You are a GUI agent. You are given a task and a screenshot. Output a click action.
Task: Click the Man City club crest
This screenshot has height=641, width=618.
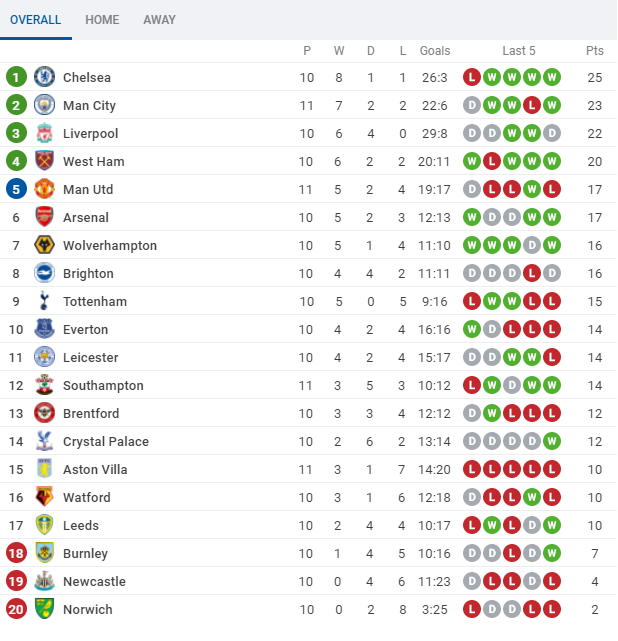click(44, 105)
